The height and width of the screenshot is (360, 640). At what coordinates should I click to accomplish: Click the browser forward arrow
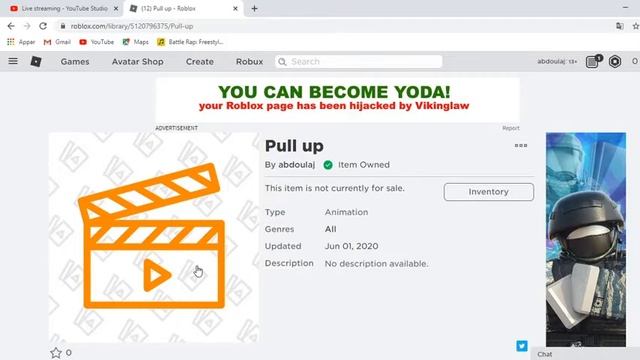tap(27, 26)
